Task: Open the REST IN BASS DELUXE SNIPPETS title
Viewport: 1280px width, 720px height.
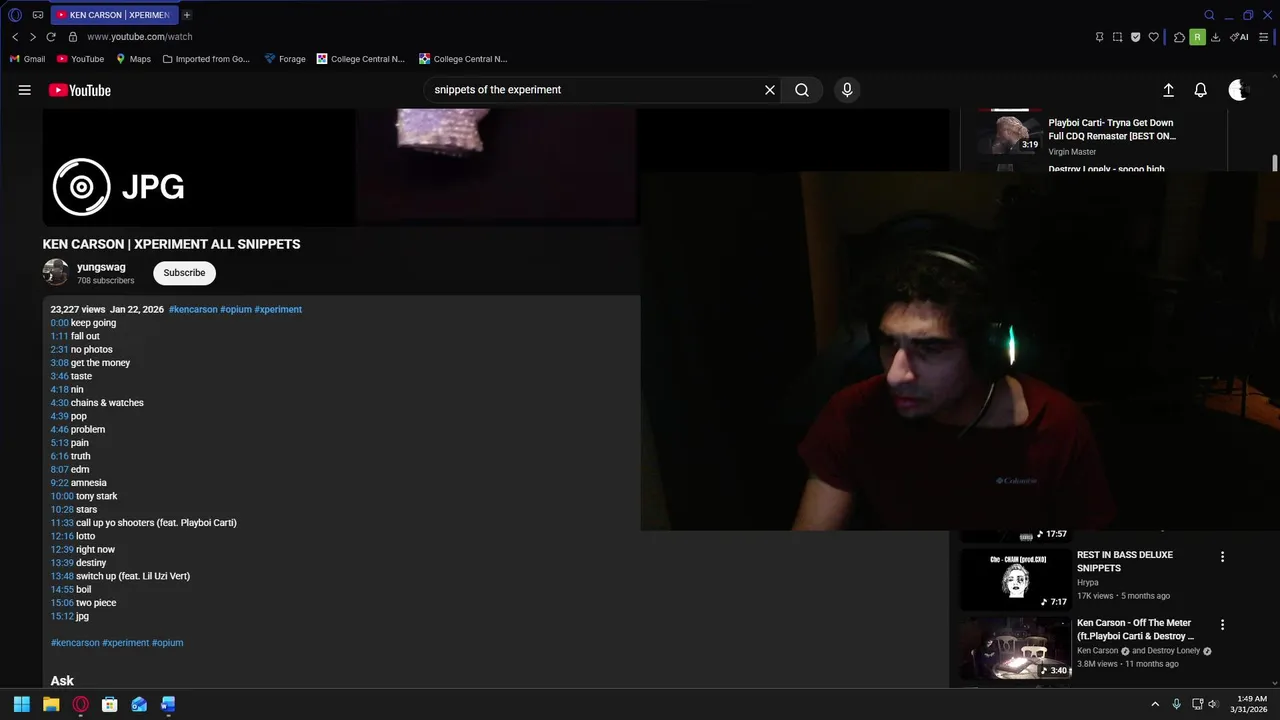Action: click(x=1125, y=561)
